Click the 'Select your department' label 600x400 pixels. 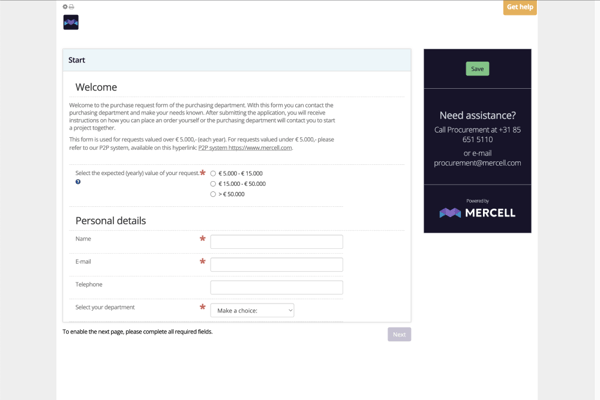click(x=105, y=307)
